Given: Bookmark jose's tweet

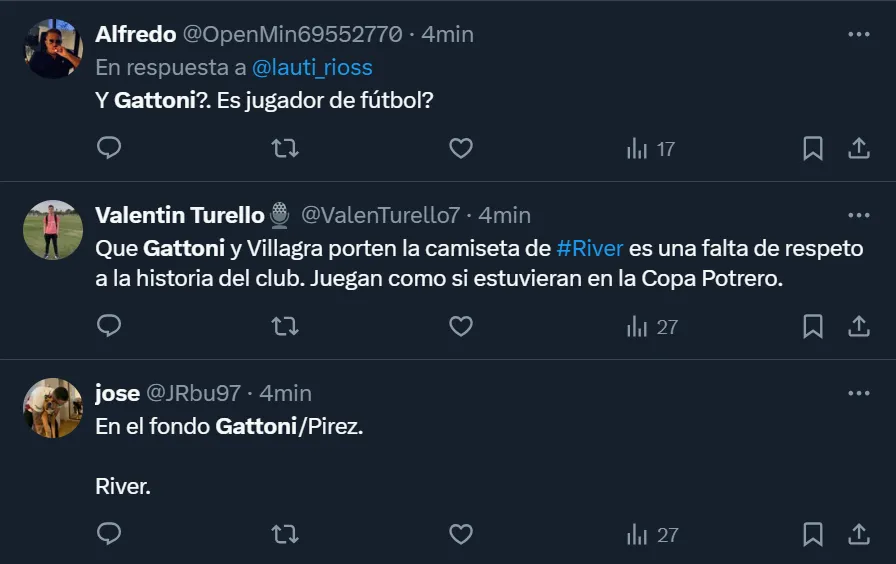Looking at the screenshot, I should point(813,535).
